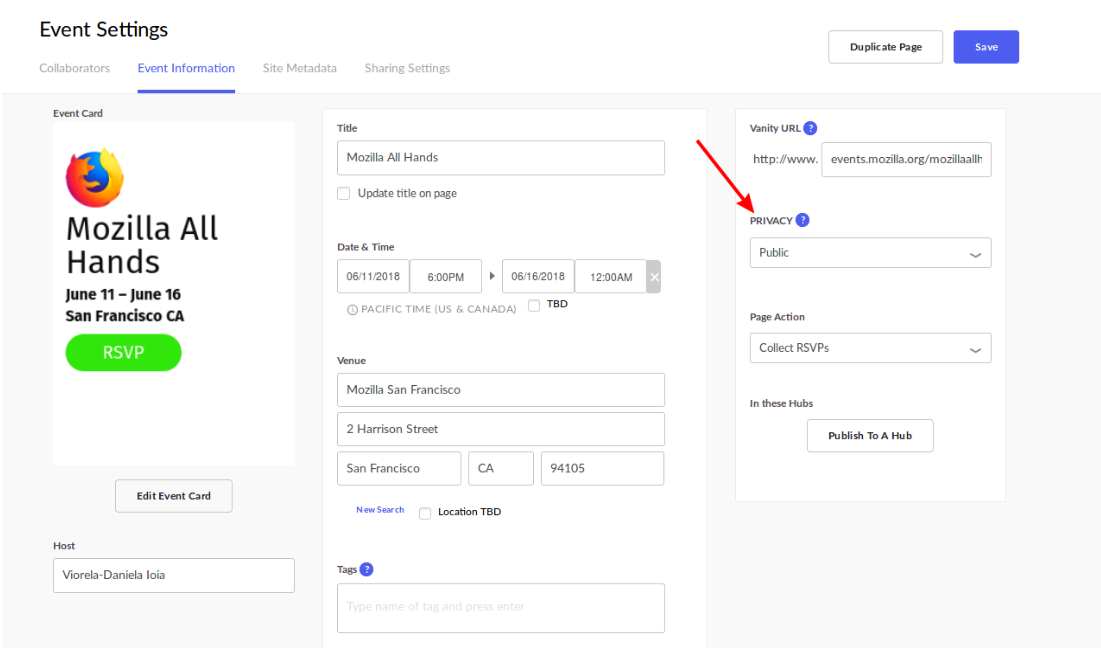Click into the Title field with Mozilla All Hands

tap(501, 158)
